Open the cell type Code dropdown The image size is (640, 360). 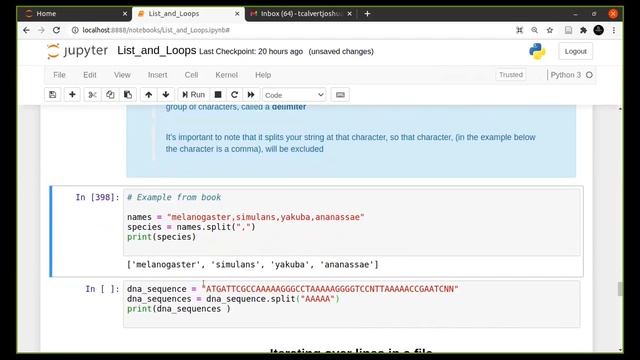pyautogui.click(x=294, y=95)
